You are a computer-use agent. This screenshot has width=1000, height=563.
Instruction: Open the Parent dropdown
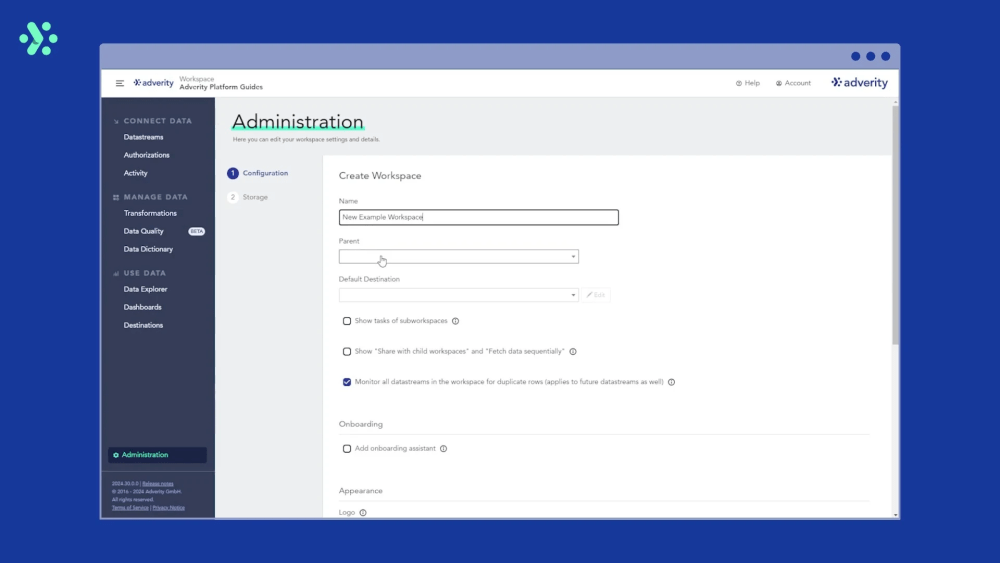tap(459, 256)
